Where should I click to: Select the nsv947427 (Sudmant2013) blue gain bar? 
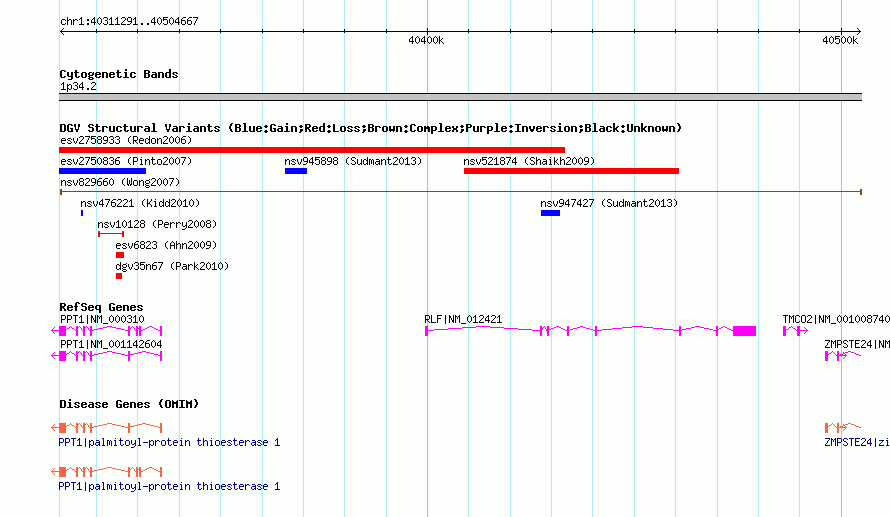click(550, 213)
